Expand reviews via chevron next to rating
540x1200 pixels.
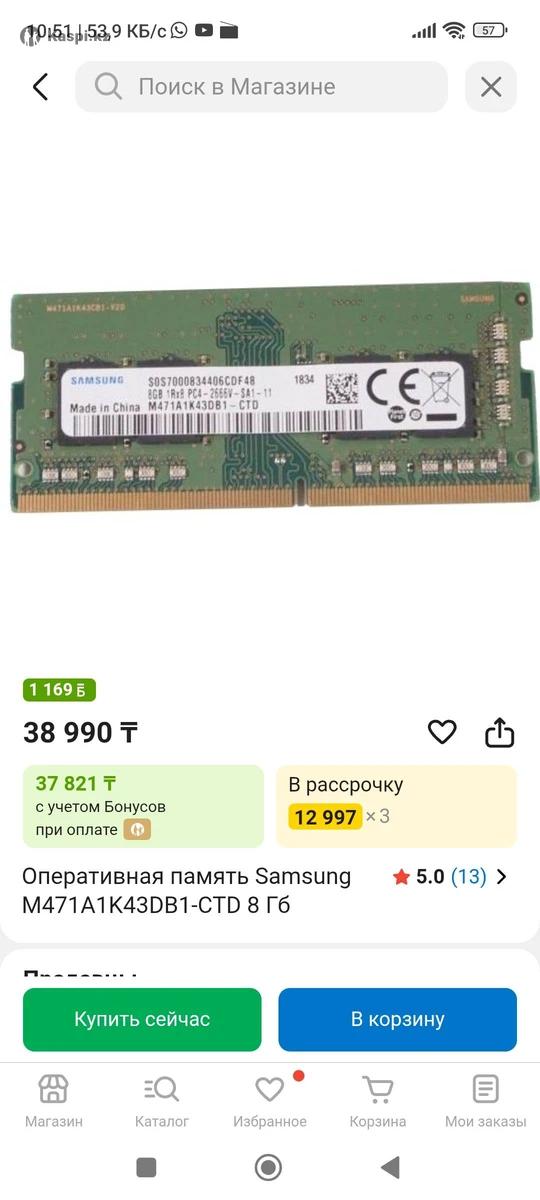click(x=502, y=877)
